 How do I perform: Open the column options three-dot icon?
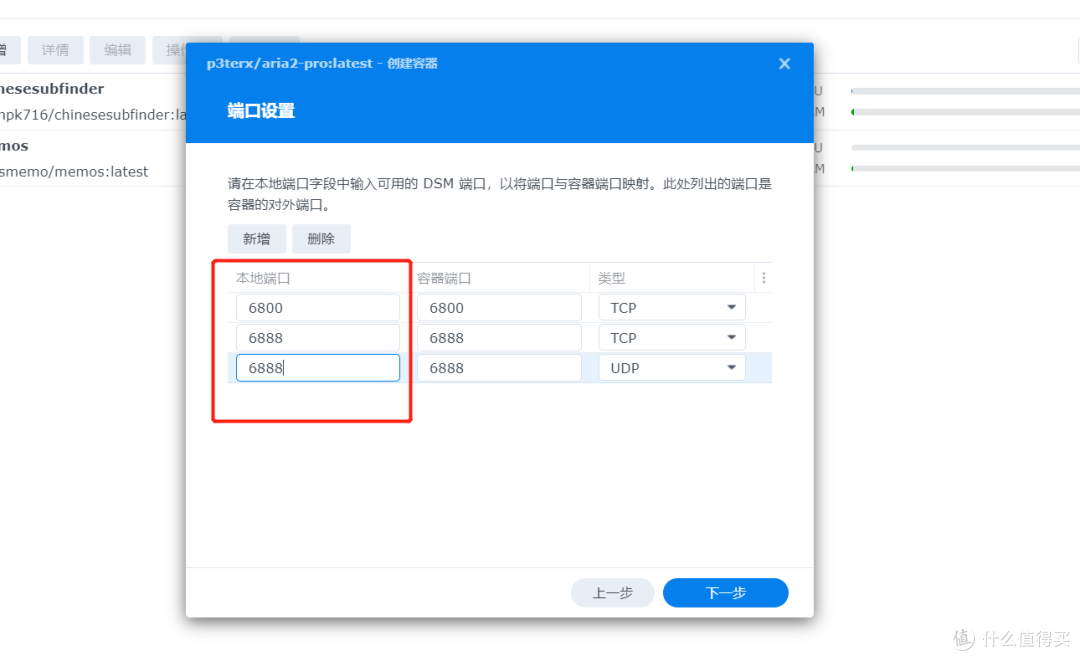(763, 277)
